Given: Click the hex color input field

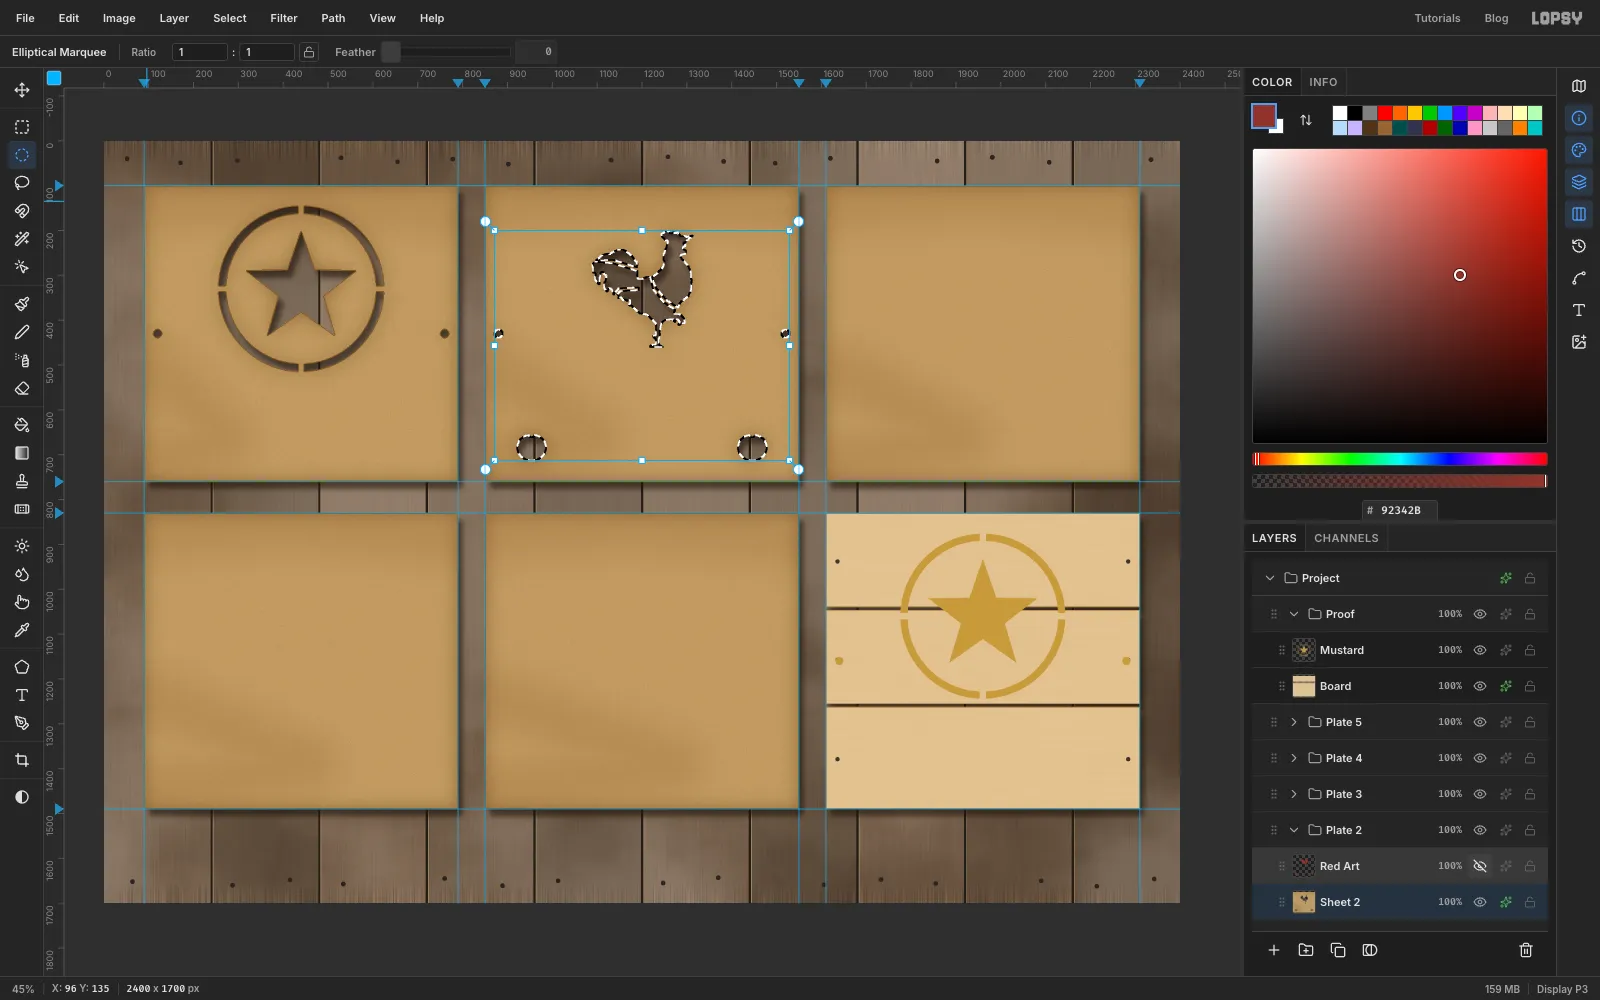Looking at the screenshot, I should 1400,510.
